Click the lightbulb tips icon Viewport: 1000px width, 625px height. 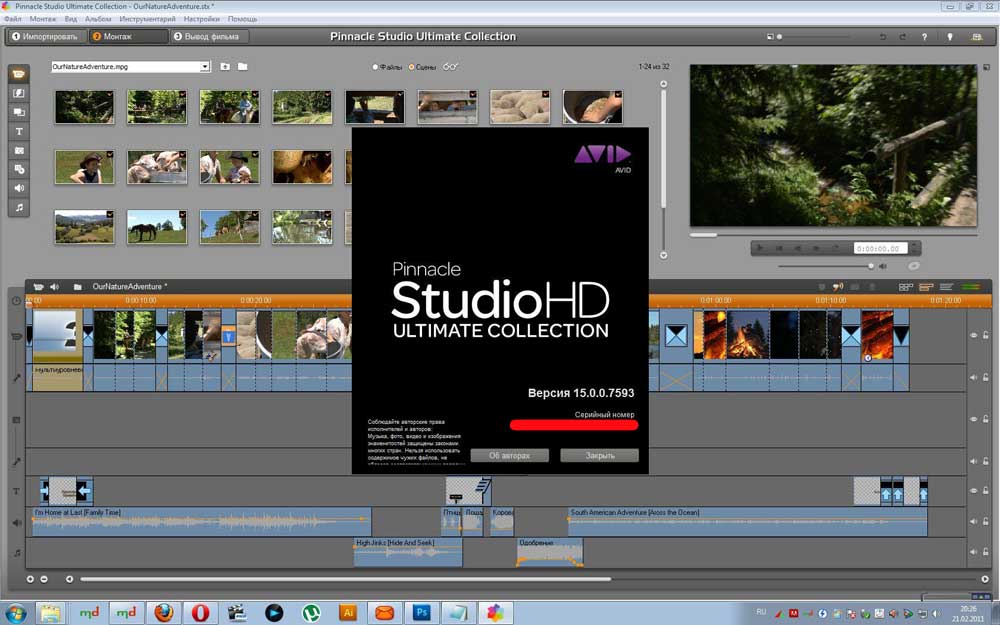(x=949, y=37)
